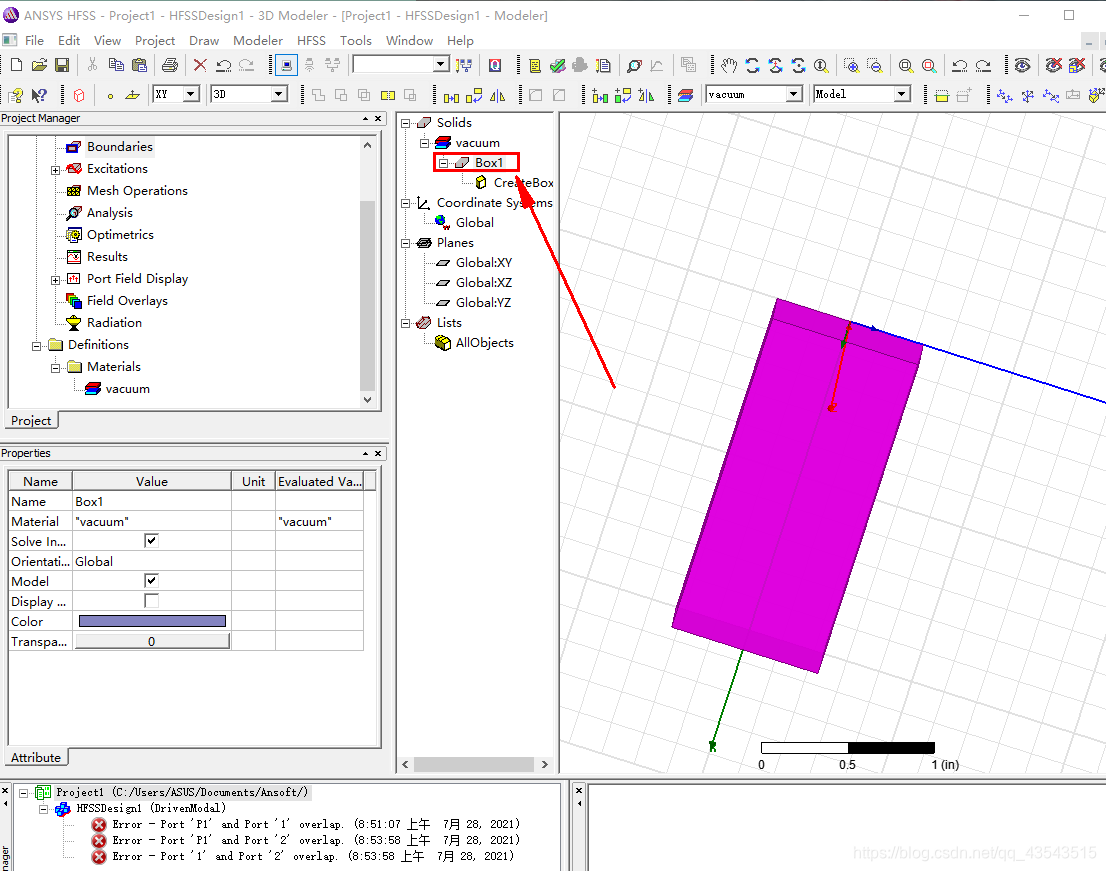
Task: Expand the Excitations tree node
Action: 55,170
